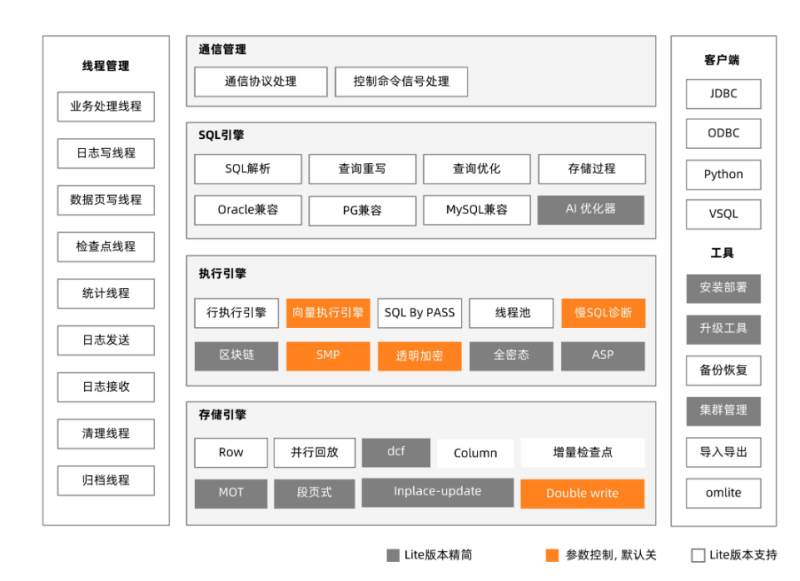Screen dimensions: 800x581
Task: Click the orange Double write box
Action: pyautogui.click(x=582, y=493)
